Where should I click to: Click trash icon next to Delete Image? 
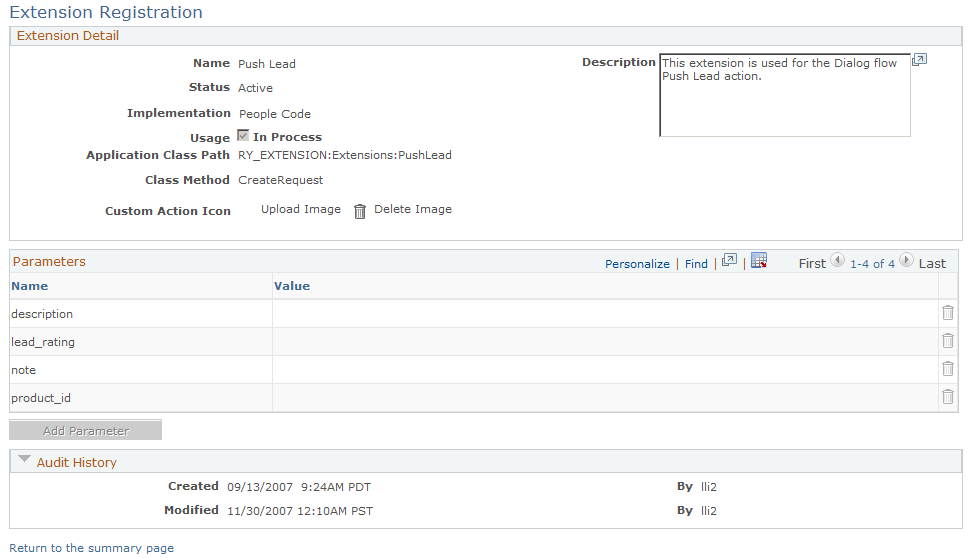[360, 211]
